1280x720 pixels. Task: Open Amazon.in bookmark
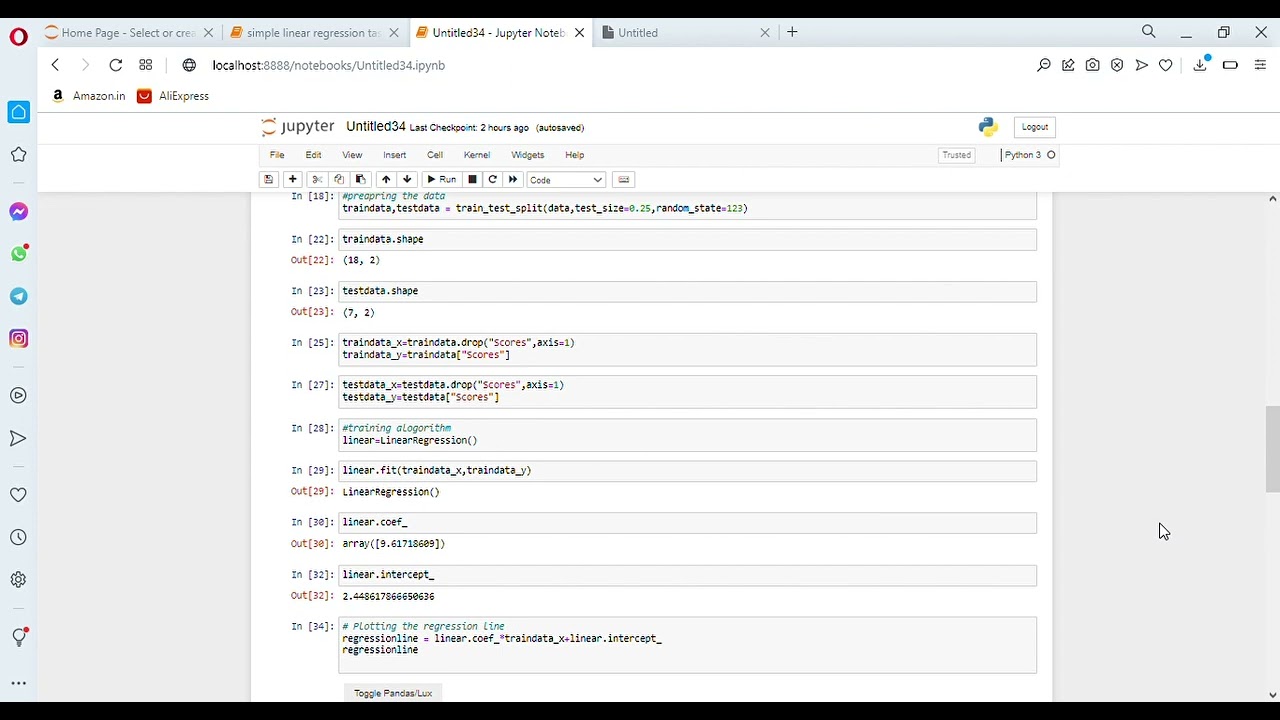[89, 96]
